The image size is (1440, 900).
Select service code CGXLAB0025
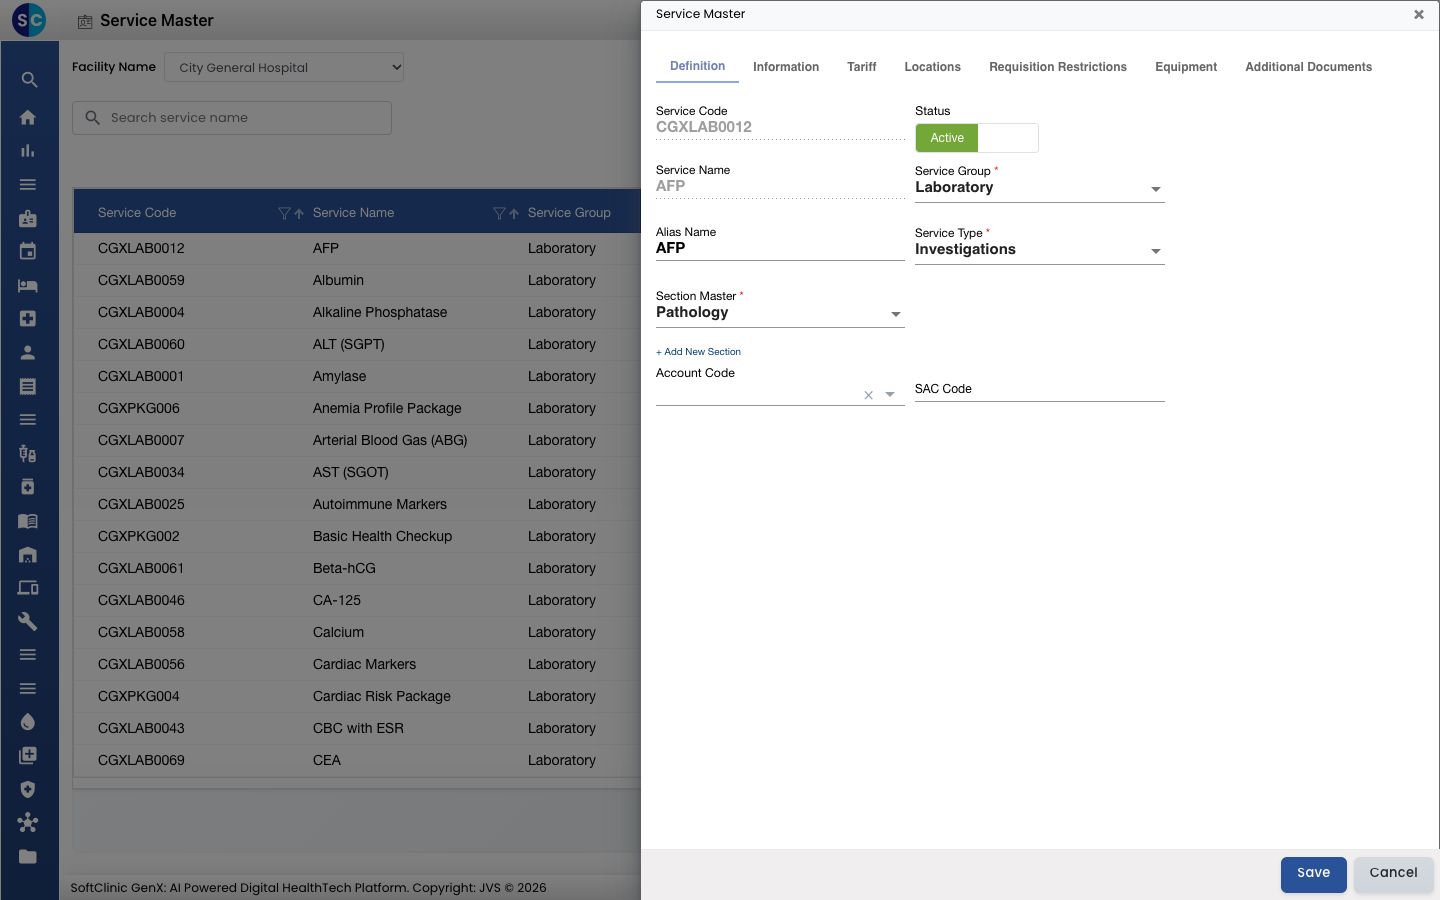(141, 504)
